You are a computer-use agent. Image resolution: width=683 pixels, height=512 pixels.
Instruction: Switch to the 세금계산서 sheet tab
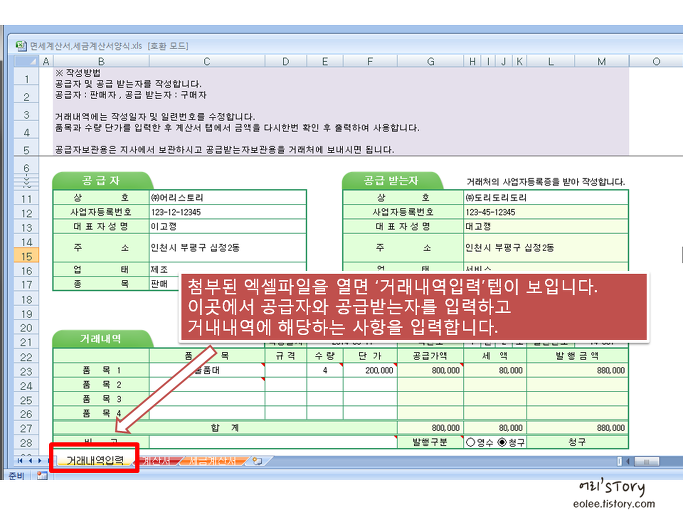[213, 461]
